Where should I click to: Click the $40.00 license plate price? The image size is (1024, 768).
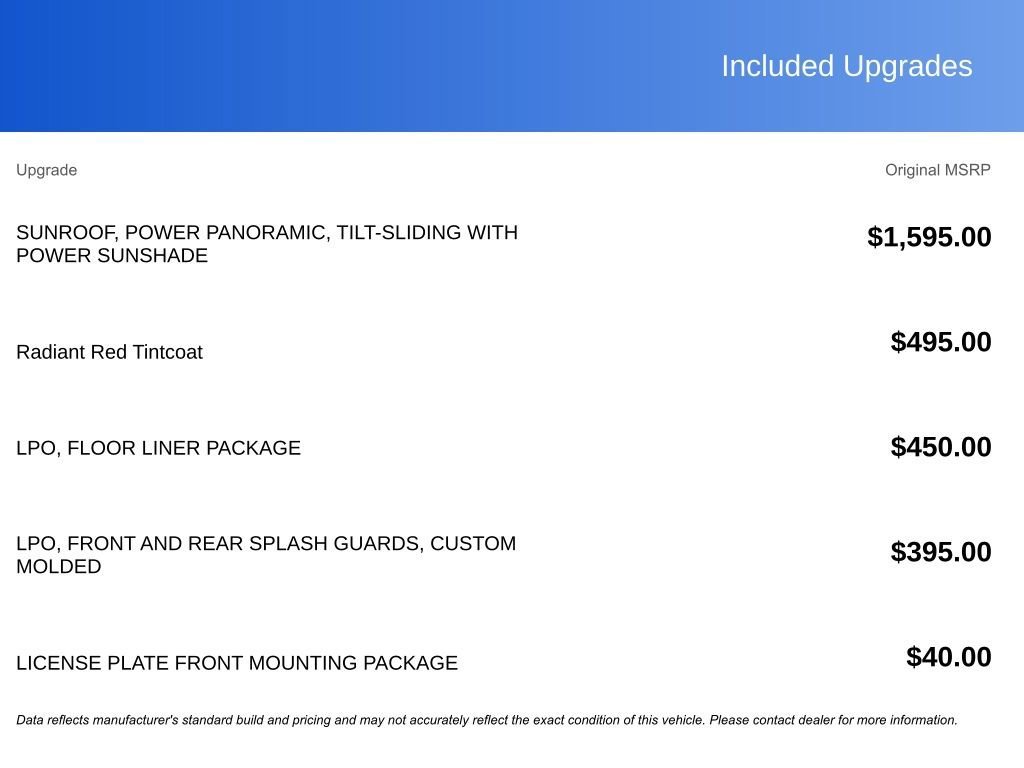(948, 656)
